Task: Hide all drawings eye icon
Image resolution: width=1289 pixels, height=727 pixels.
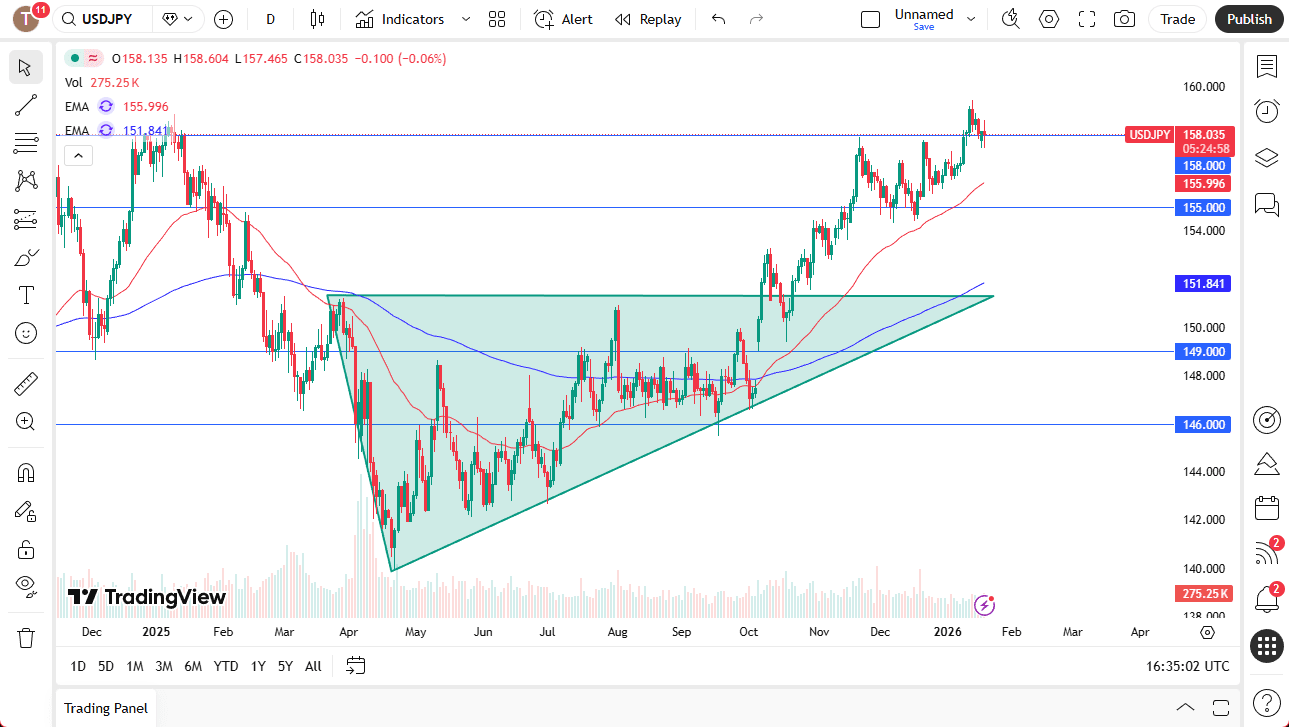Action: tap(26, 586)
